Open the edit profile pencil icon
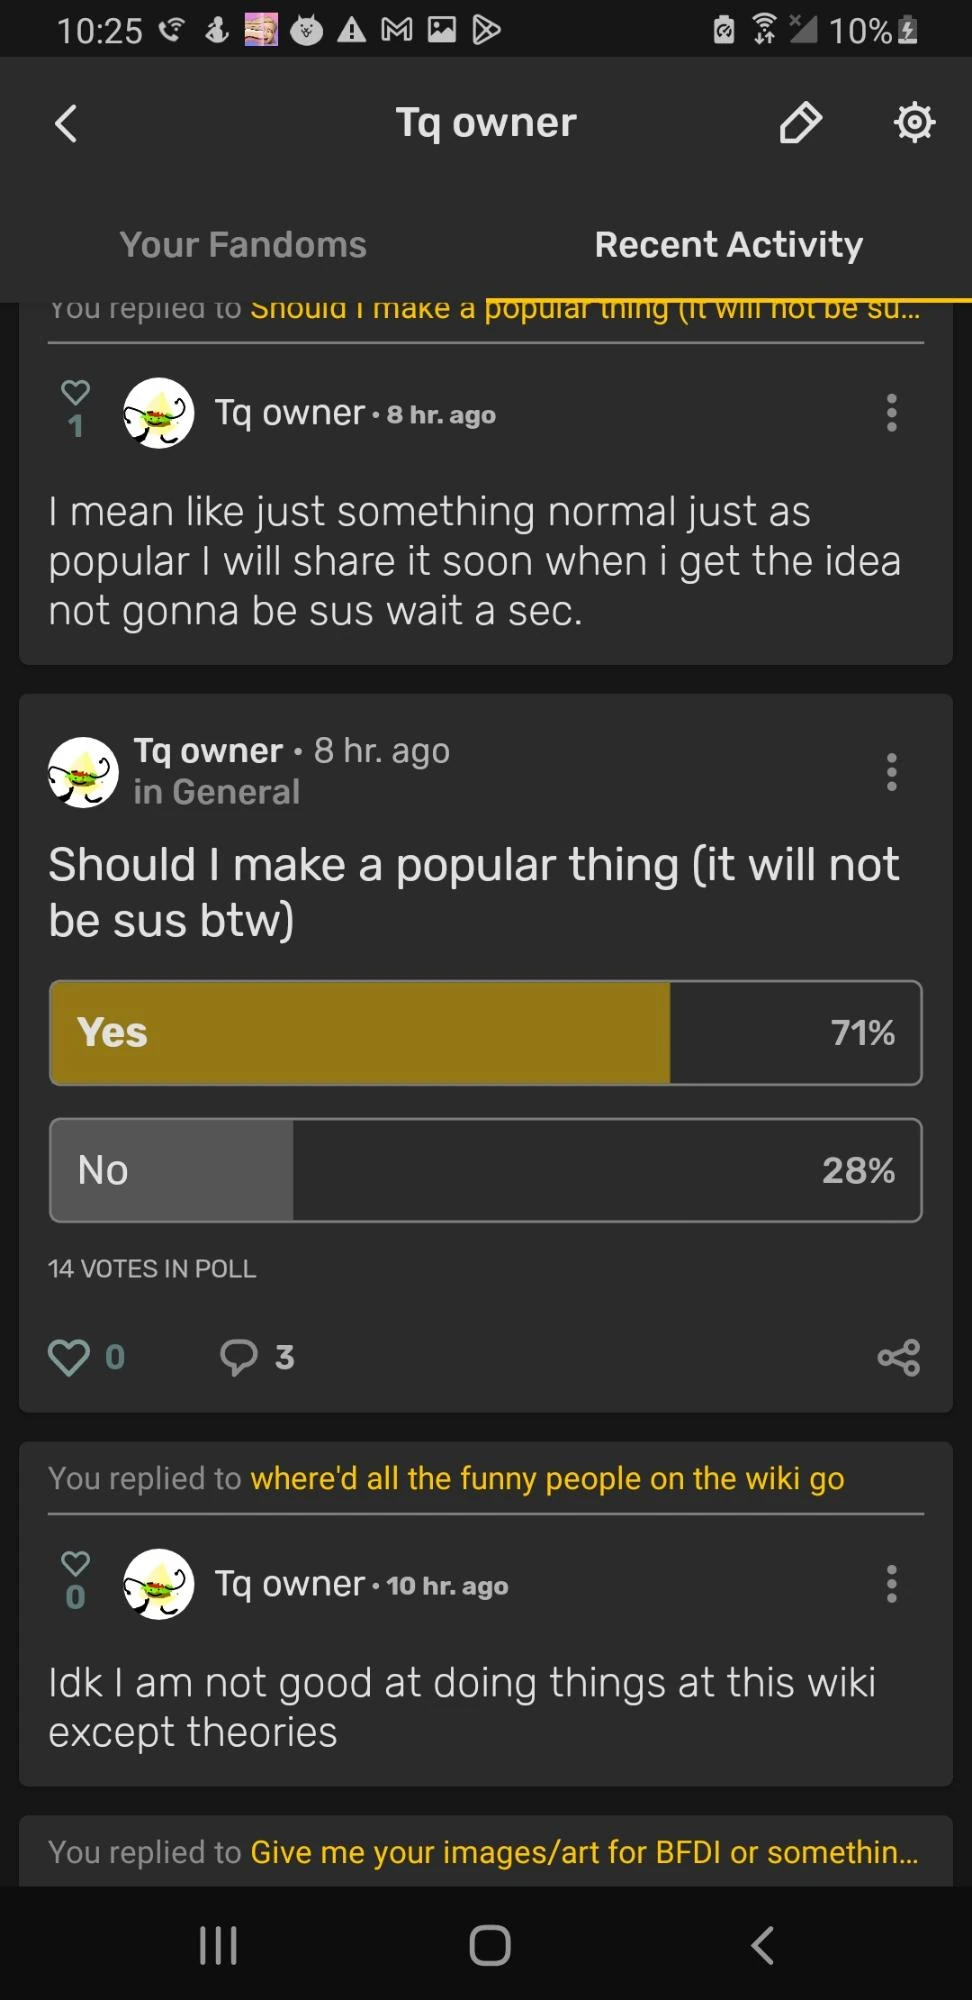This screenshot has height=2000, width=972. tap(800, 123)
